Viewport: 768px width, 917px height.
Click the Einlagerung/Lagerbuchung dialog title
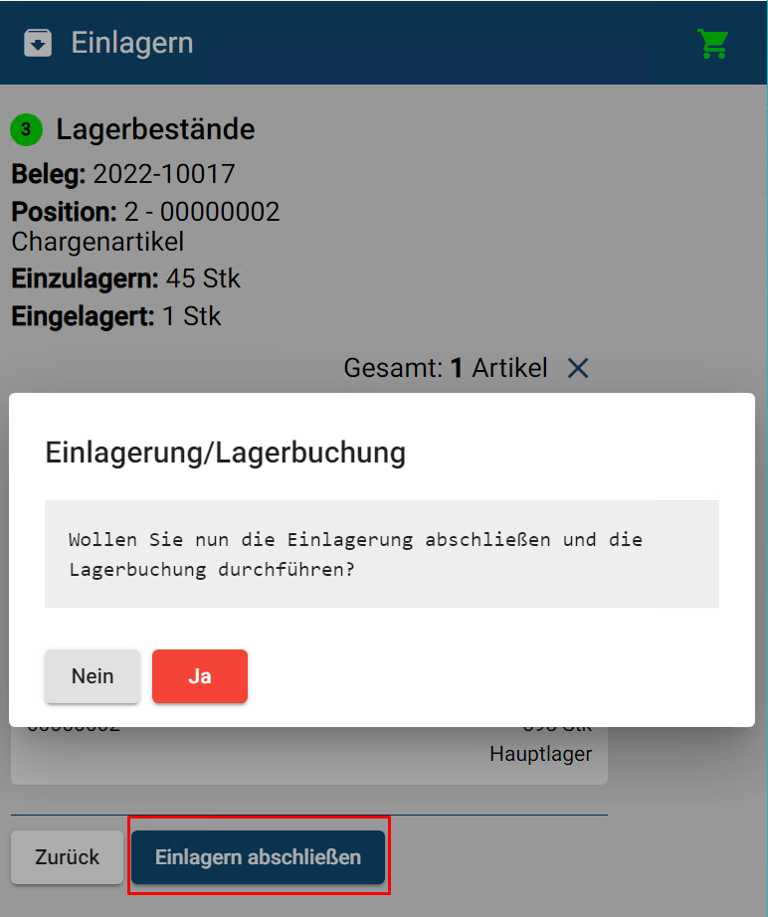(226, 452)
